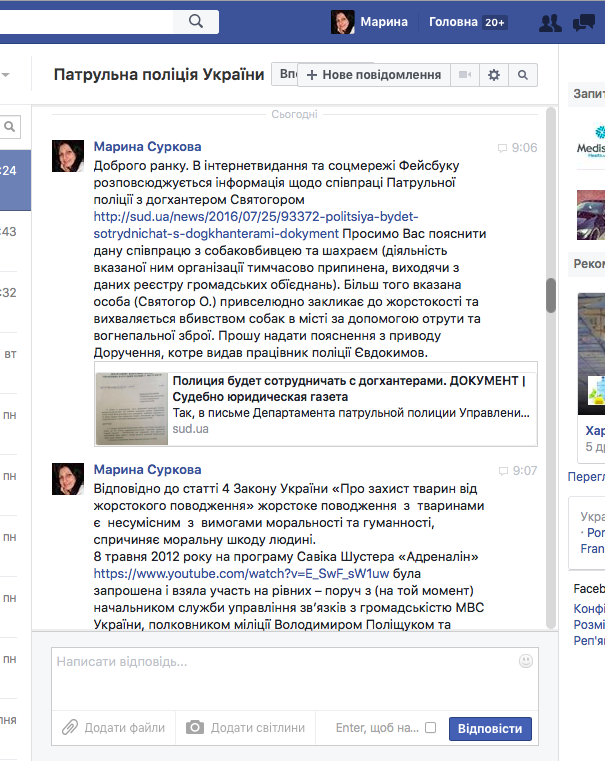Image resolution: width=605 pixels, height=761 pixels.
Task: Open sud.ua news hyperlink in first message
Action: [256, 225]
